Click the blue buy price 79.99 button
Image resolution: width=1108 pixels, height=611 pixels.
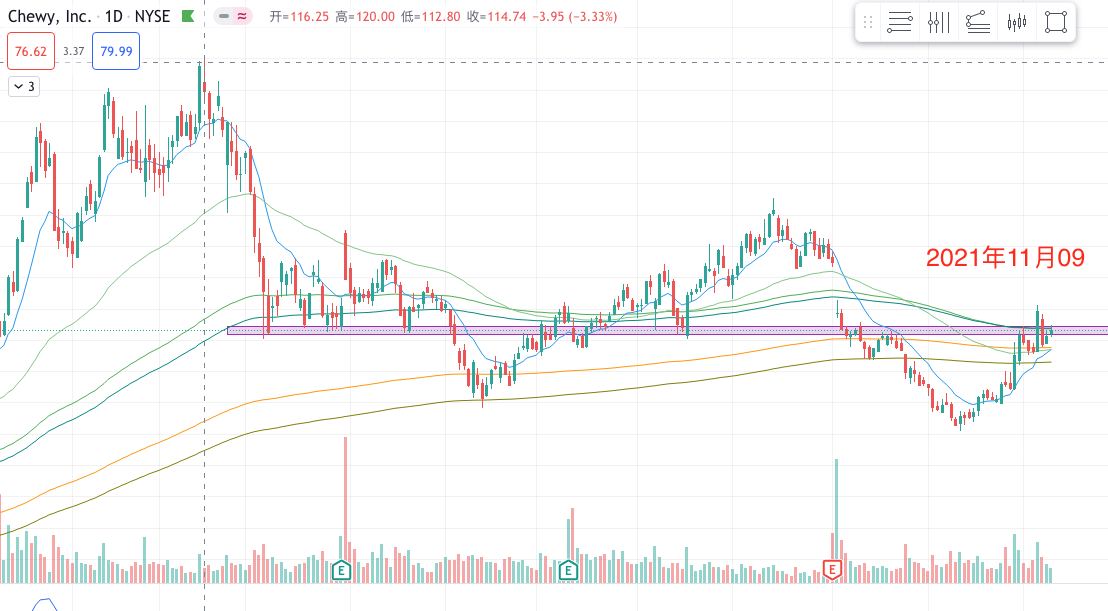(x=115, y=51)
